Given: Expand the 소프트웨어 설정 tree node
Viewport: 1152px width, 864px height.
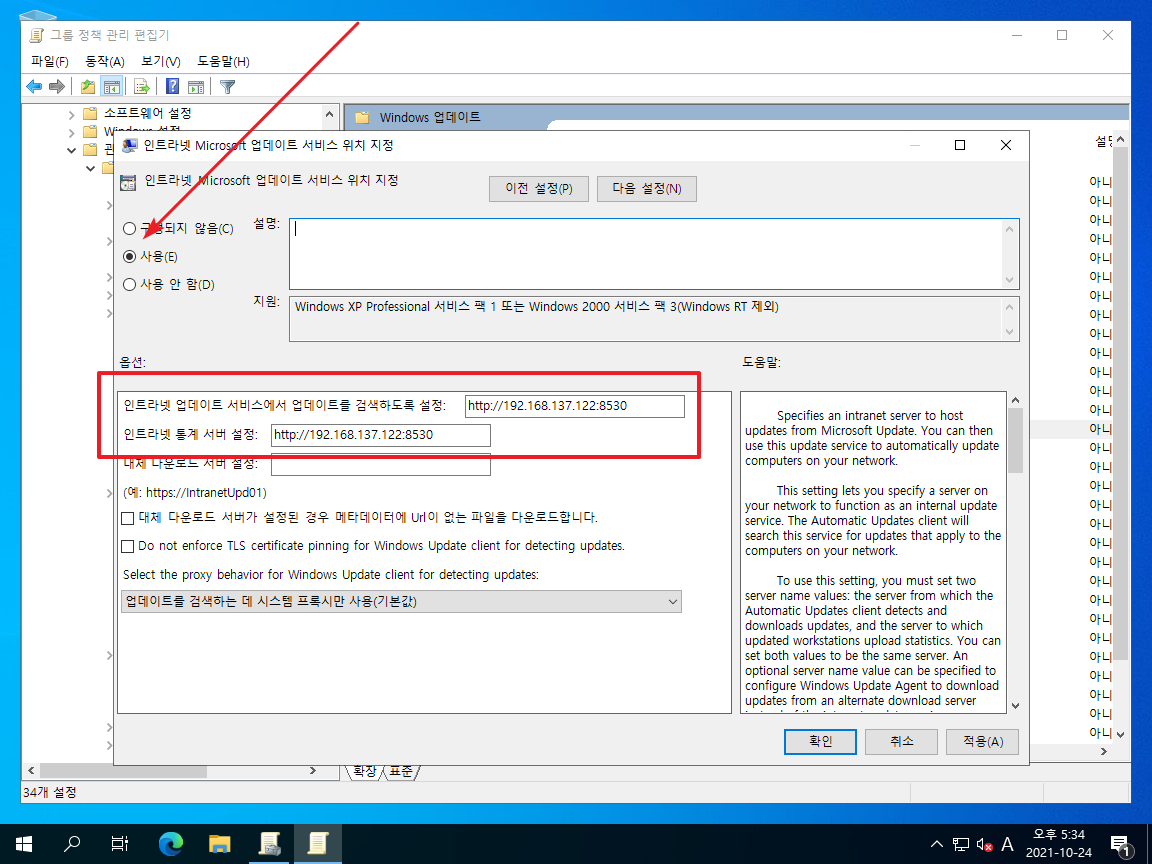Looking at the screenshot, I should coord(71,114).
